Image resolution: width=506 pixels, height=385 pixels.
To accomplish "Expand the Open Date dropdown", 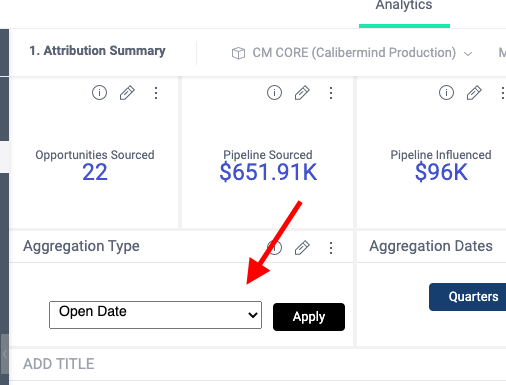I will pos(155,315).
